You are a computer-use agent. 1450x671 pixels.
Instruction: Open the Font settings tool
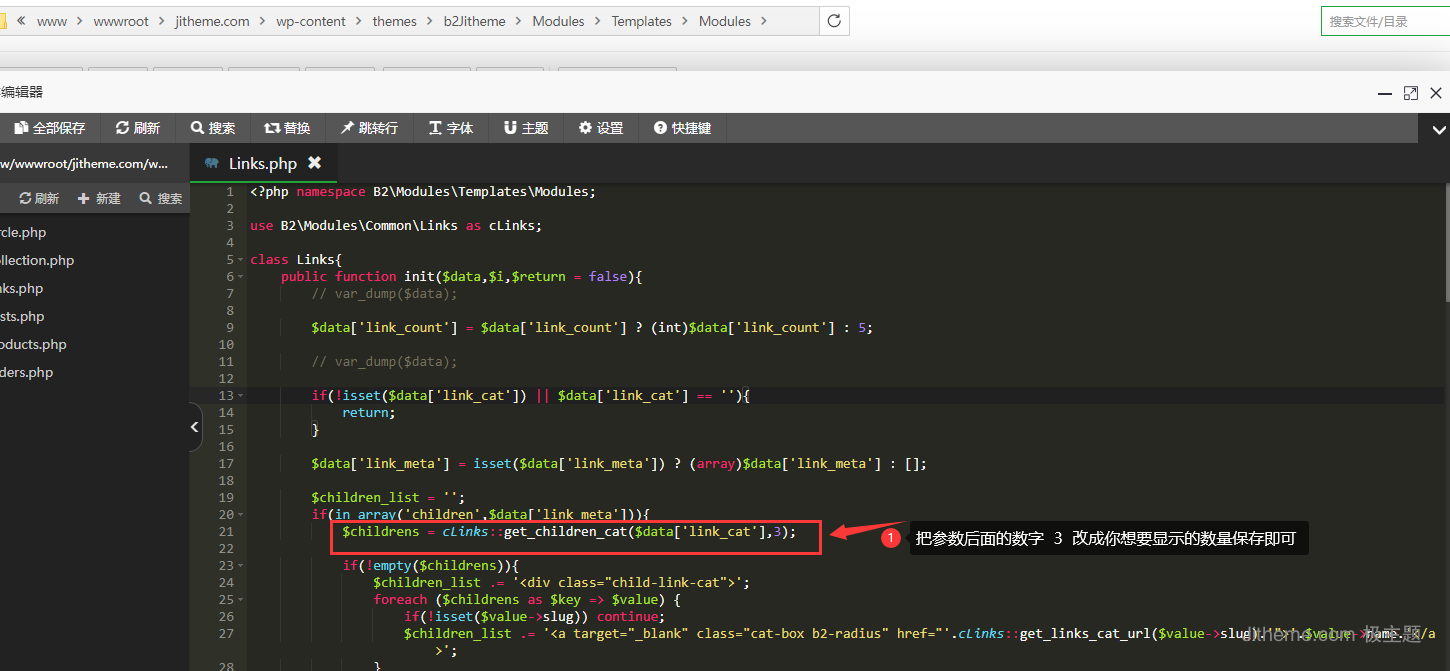[451, 128]
